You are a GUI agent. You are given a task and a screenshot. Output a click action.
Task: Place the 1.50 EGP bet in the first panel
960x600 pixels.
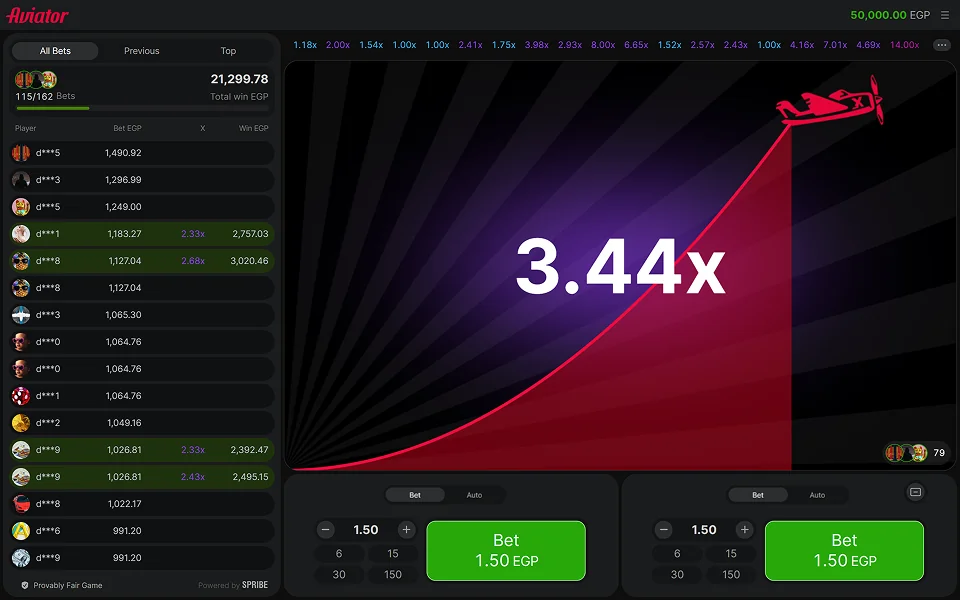tap(506, 551)
